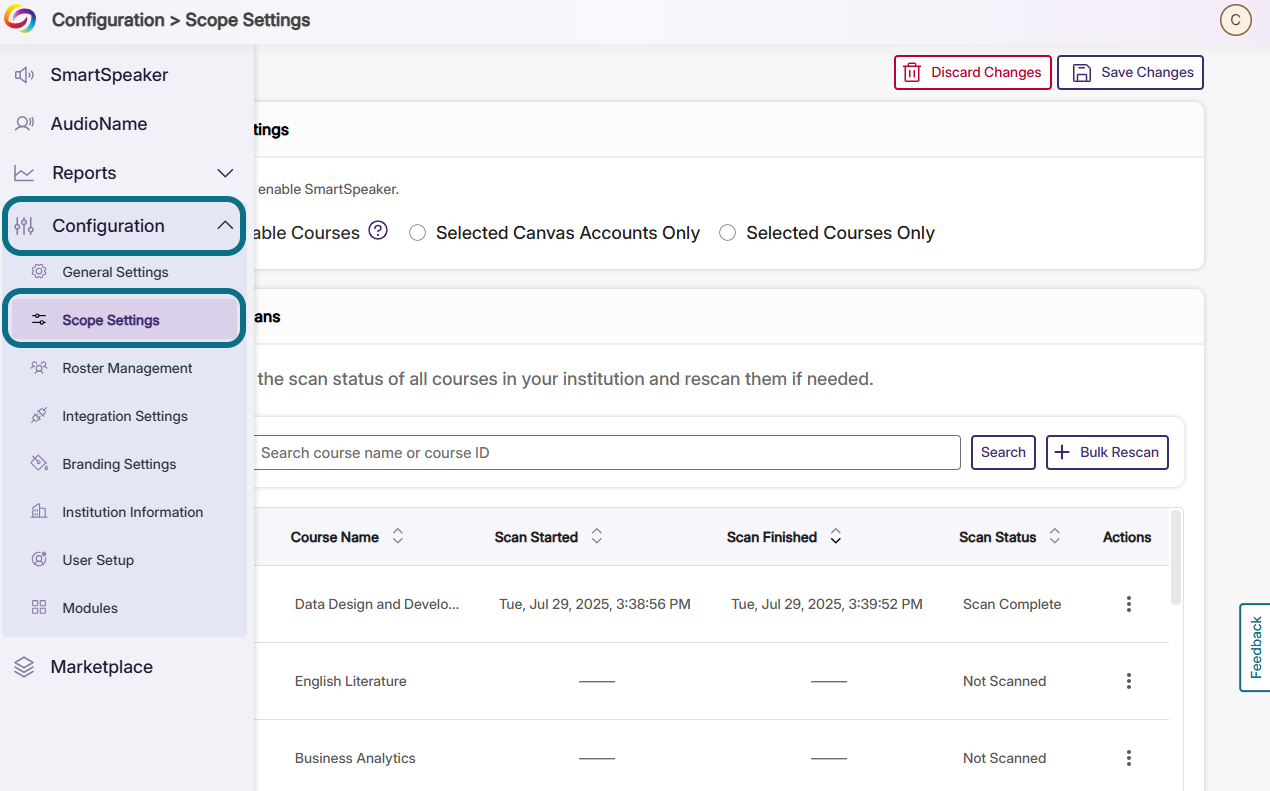Sort table by Scan Started arrows
This screenshot has width=1270, height=791.
coord(597,537)
